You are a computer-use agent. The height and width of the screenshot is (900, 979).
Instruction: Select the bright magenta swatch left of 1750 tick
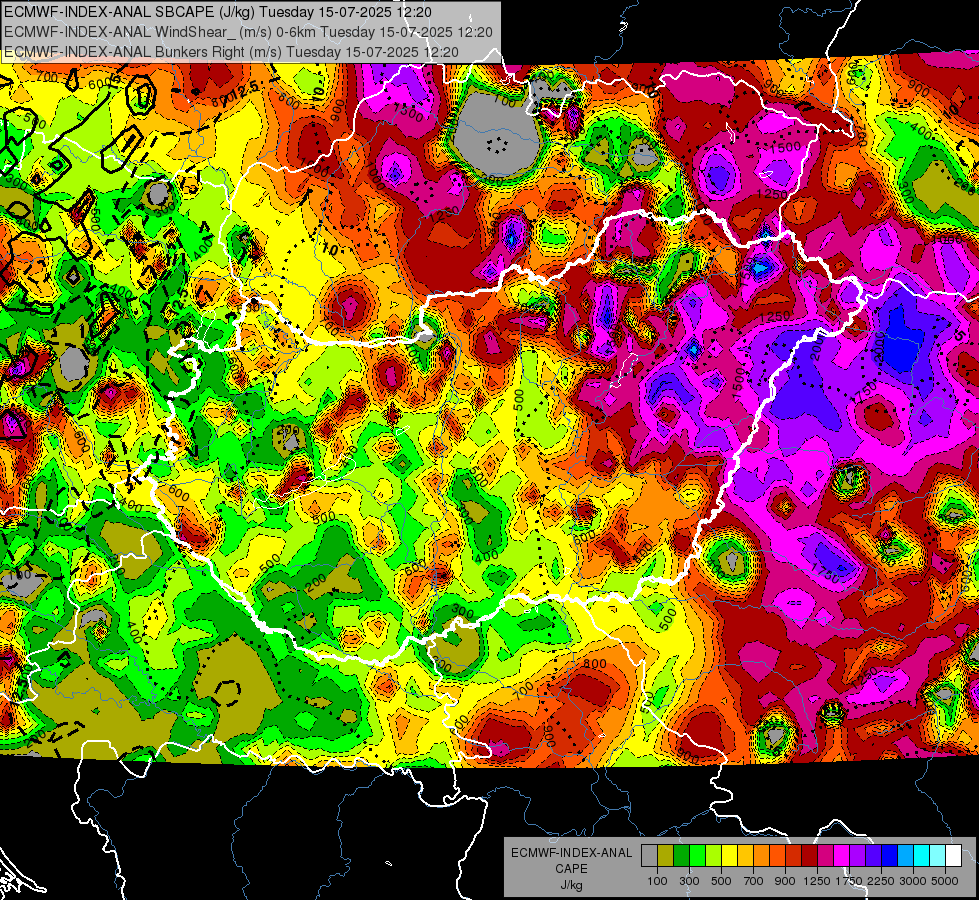[842, 856]
